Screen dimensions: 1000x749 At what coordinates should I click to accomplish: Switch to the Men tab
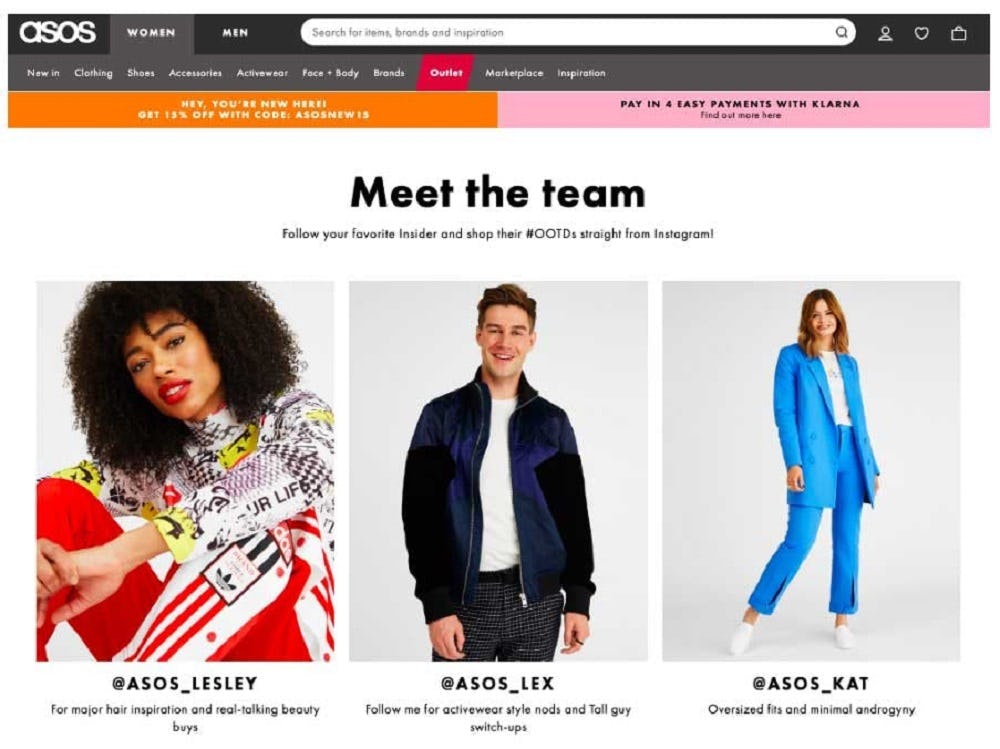click(235, 33)
